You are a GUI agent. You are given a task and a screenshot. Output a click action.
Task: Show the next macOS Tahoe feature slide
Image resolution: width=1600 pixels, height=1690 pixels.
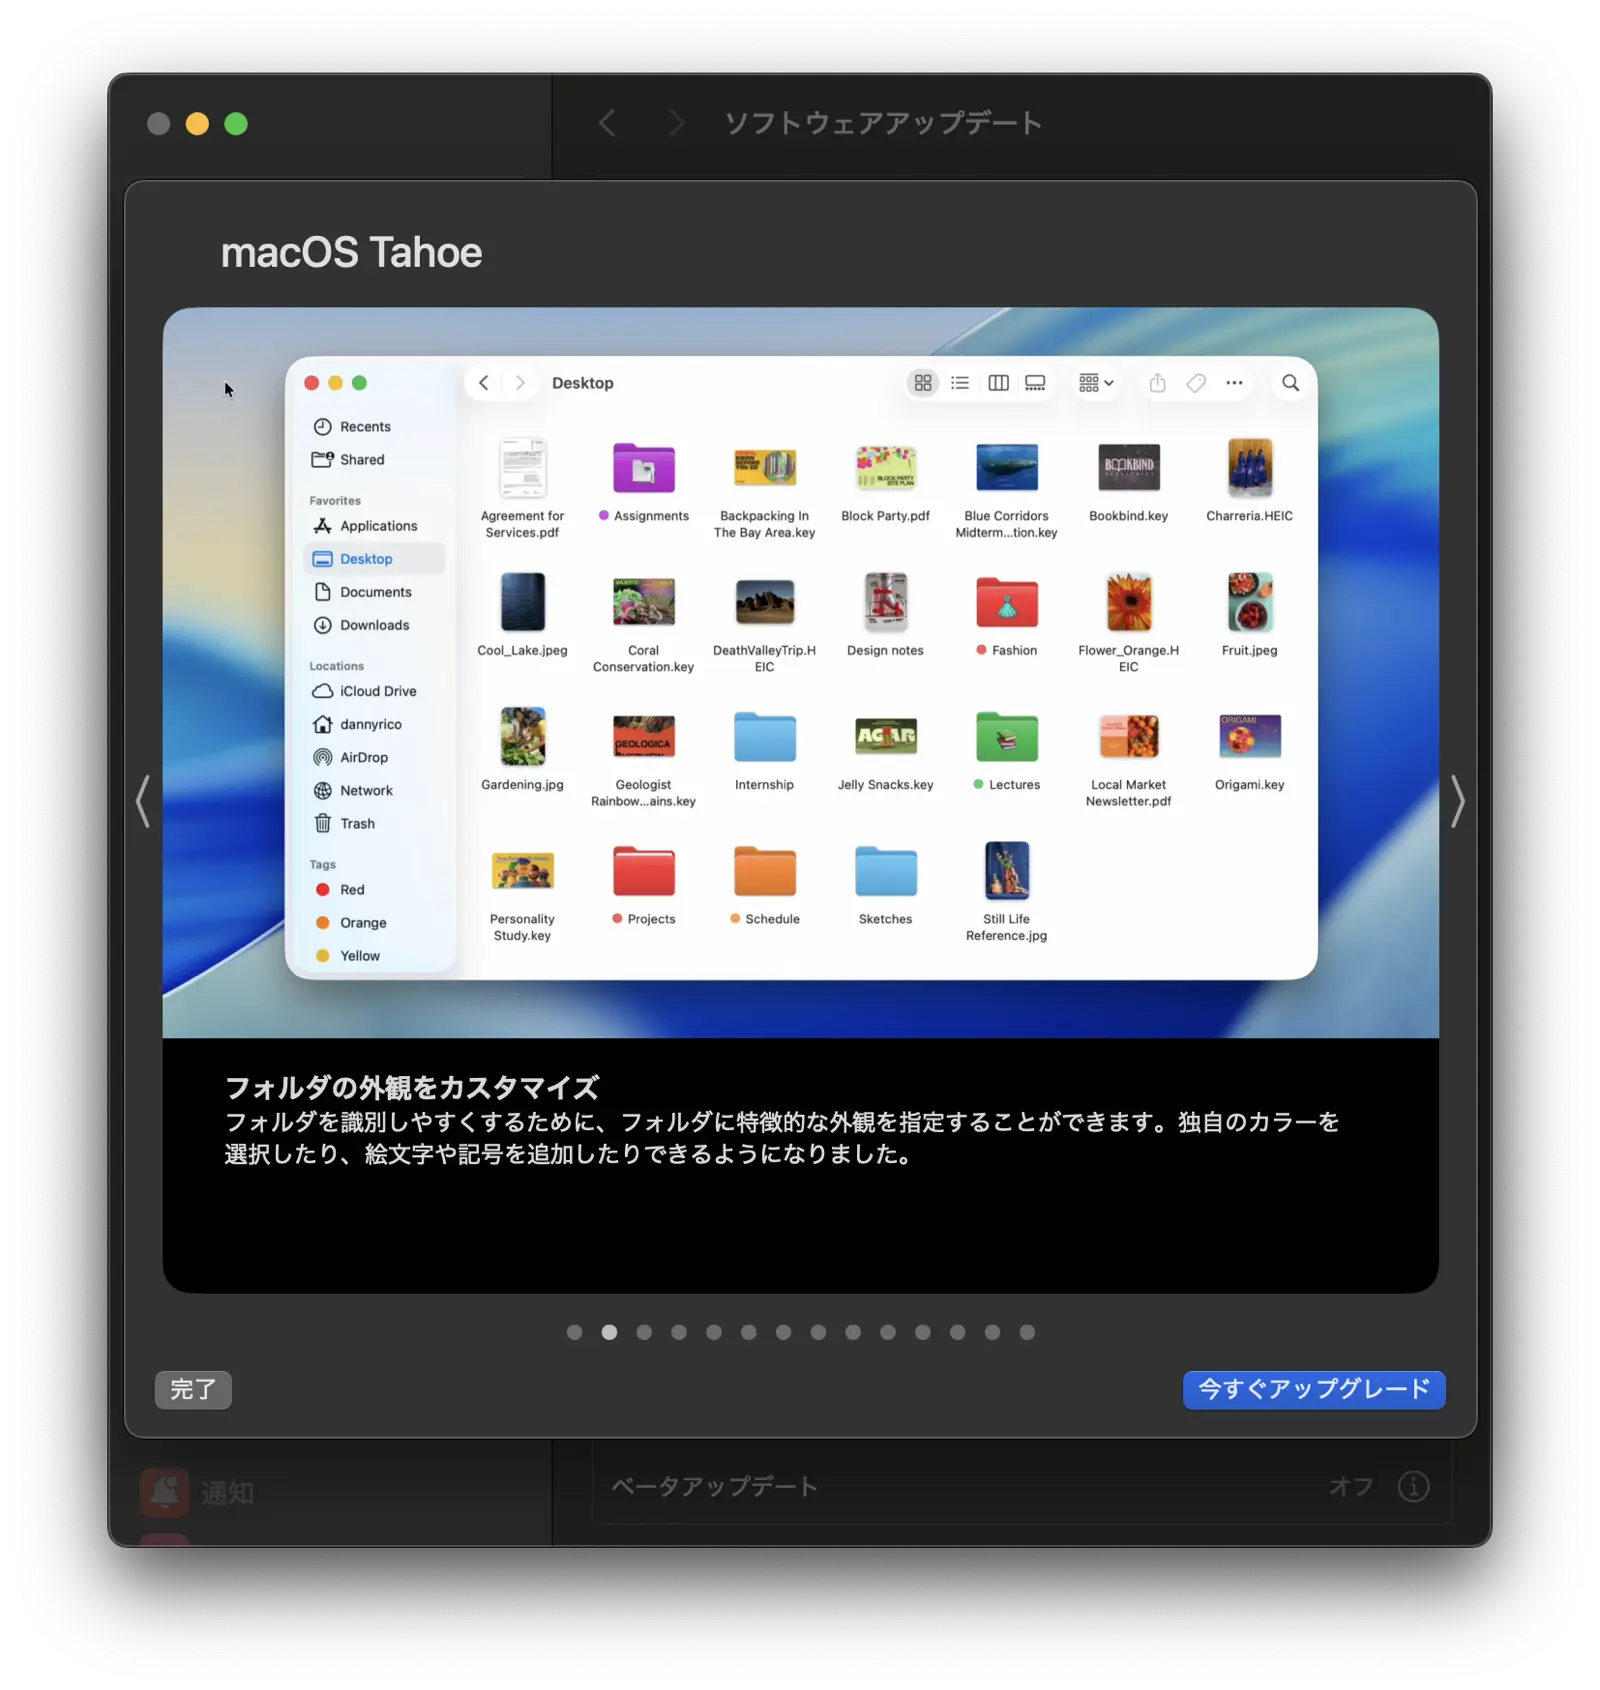tap(1458, 801)
